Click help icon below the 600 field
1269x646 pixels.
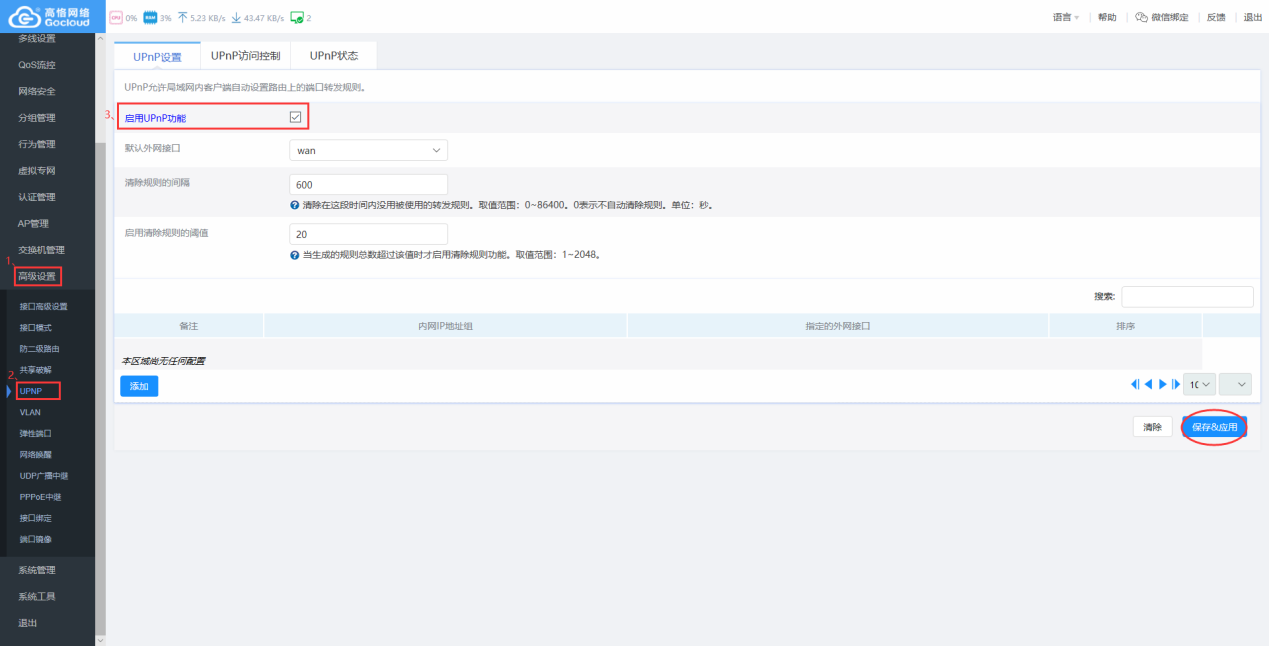[x=295, y=205]
